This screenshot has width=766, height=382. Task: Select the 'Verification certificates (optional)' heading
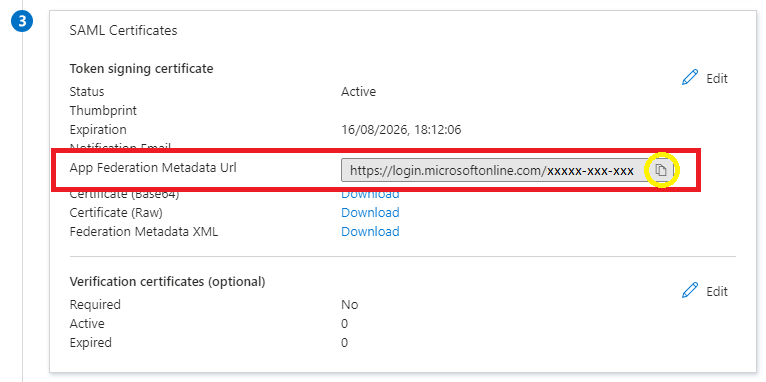(168, 282)
